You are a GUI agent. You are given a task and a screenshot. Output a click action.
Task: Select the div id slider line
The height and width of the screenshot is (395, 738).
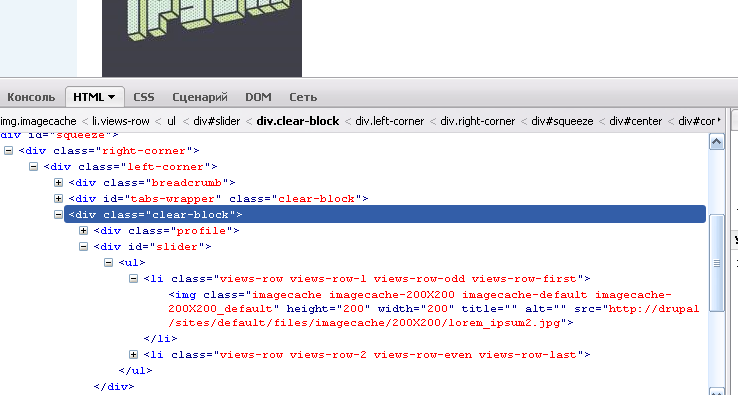click(x=152, y=247)
